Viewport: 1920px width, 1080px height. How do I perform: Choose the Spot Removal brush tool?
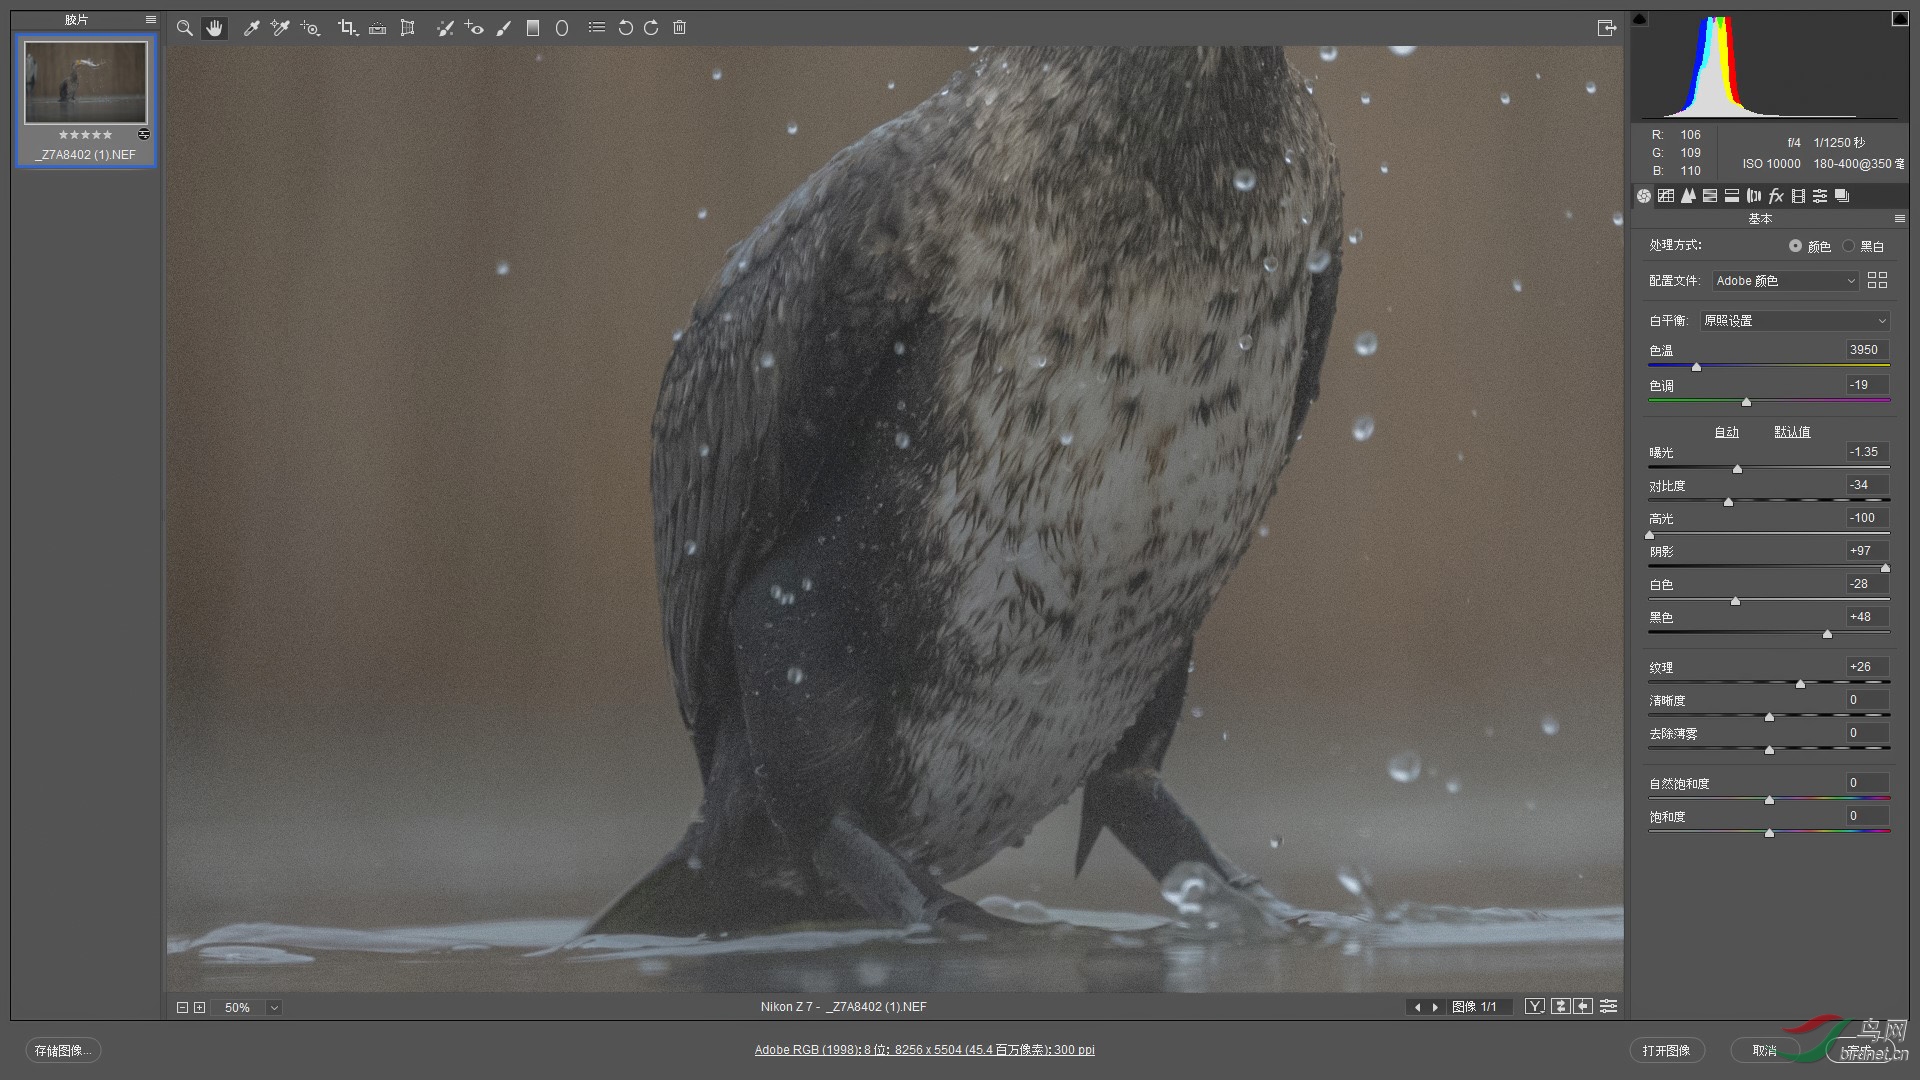click(445, 28)
